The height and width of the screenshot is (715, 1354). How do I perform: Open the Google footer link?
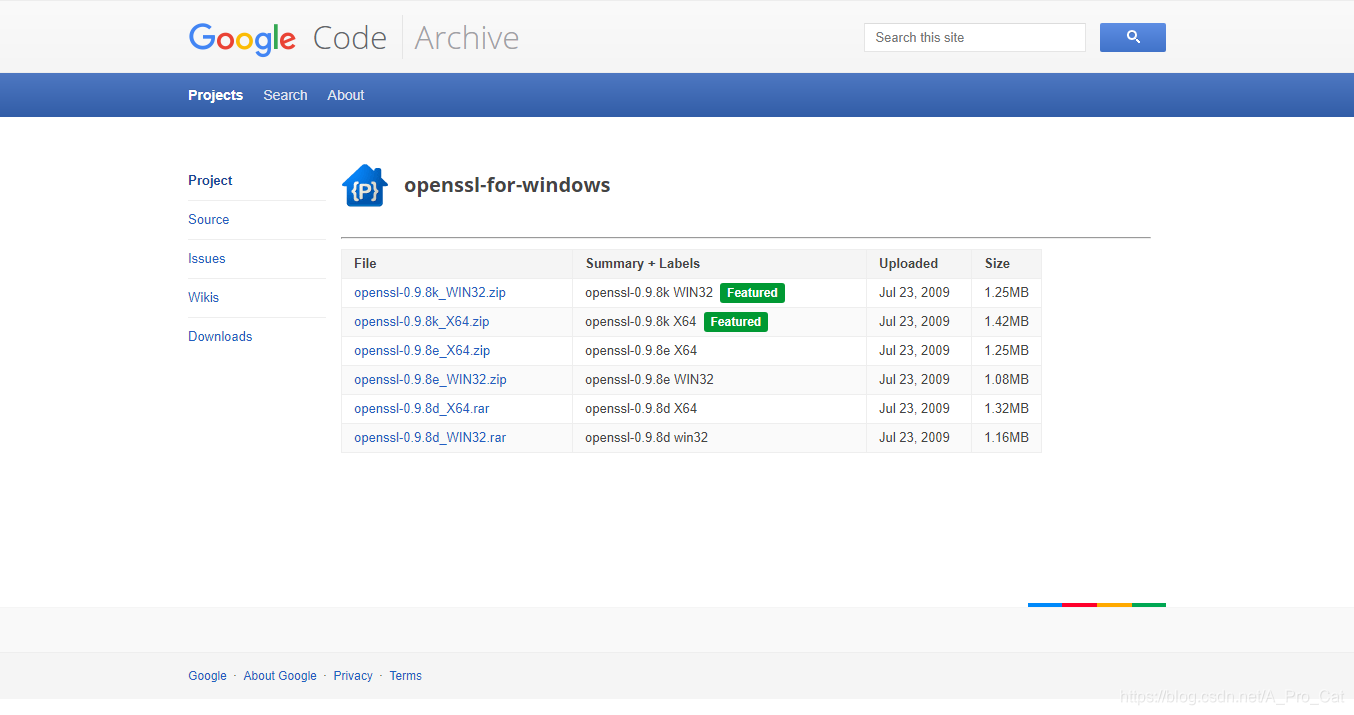click(208, 676)
